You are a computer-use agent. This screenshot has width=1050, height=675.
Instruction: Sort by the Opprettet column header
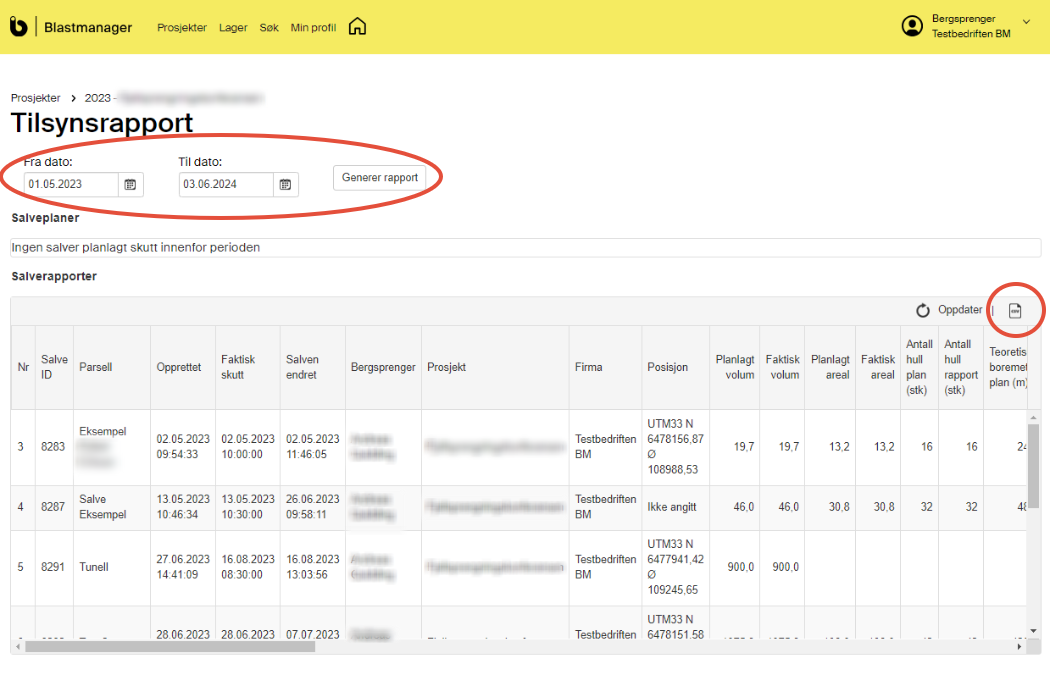coord(183,367)
